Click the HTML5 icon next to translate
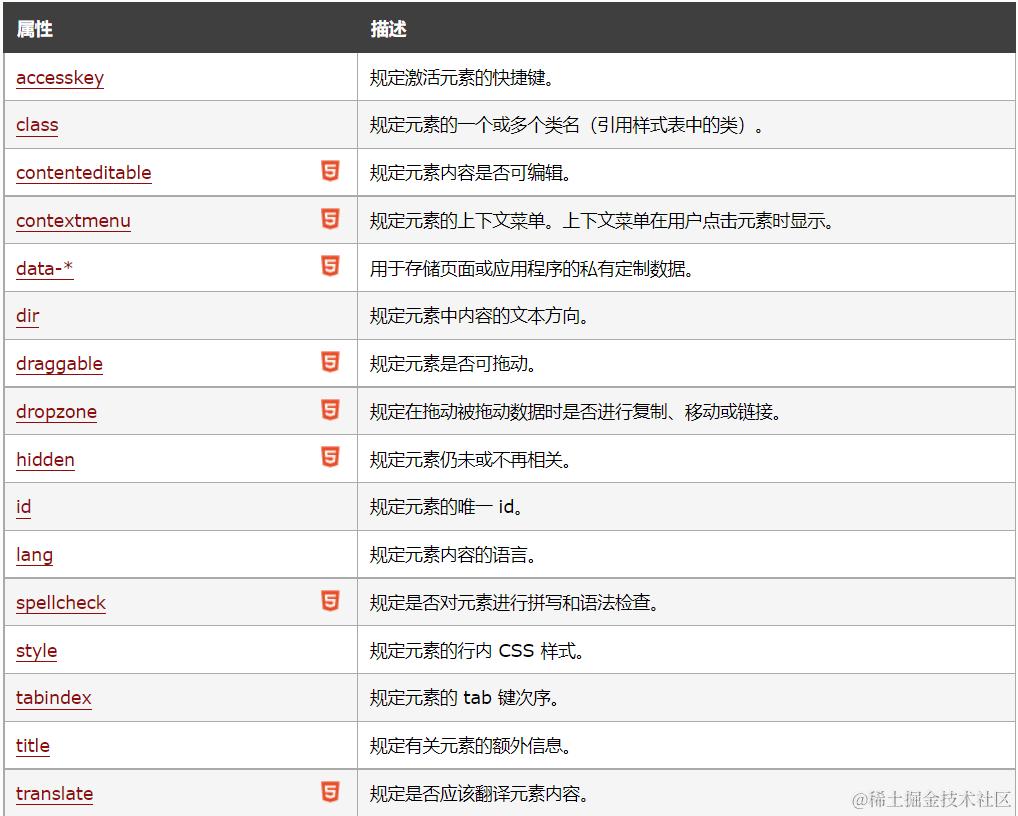Viewport: 1018px width, 816px height. [330, 789]
